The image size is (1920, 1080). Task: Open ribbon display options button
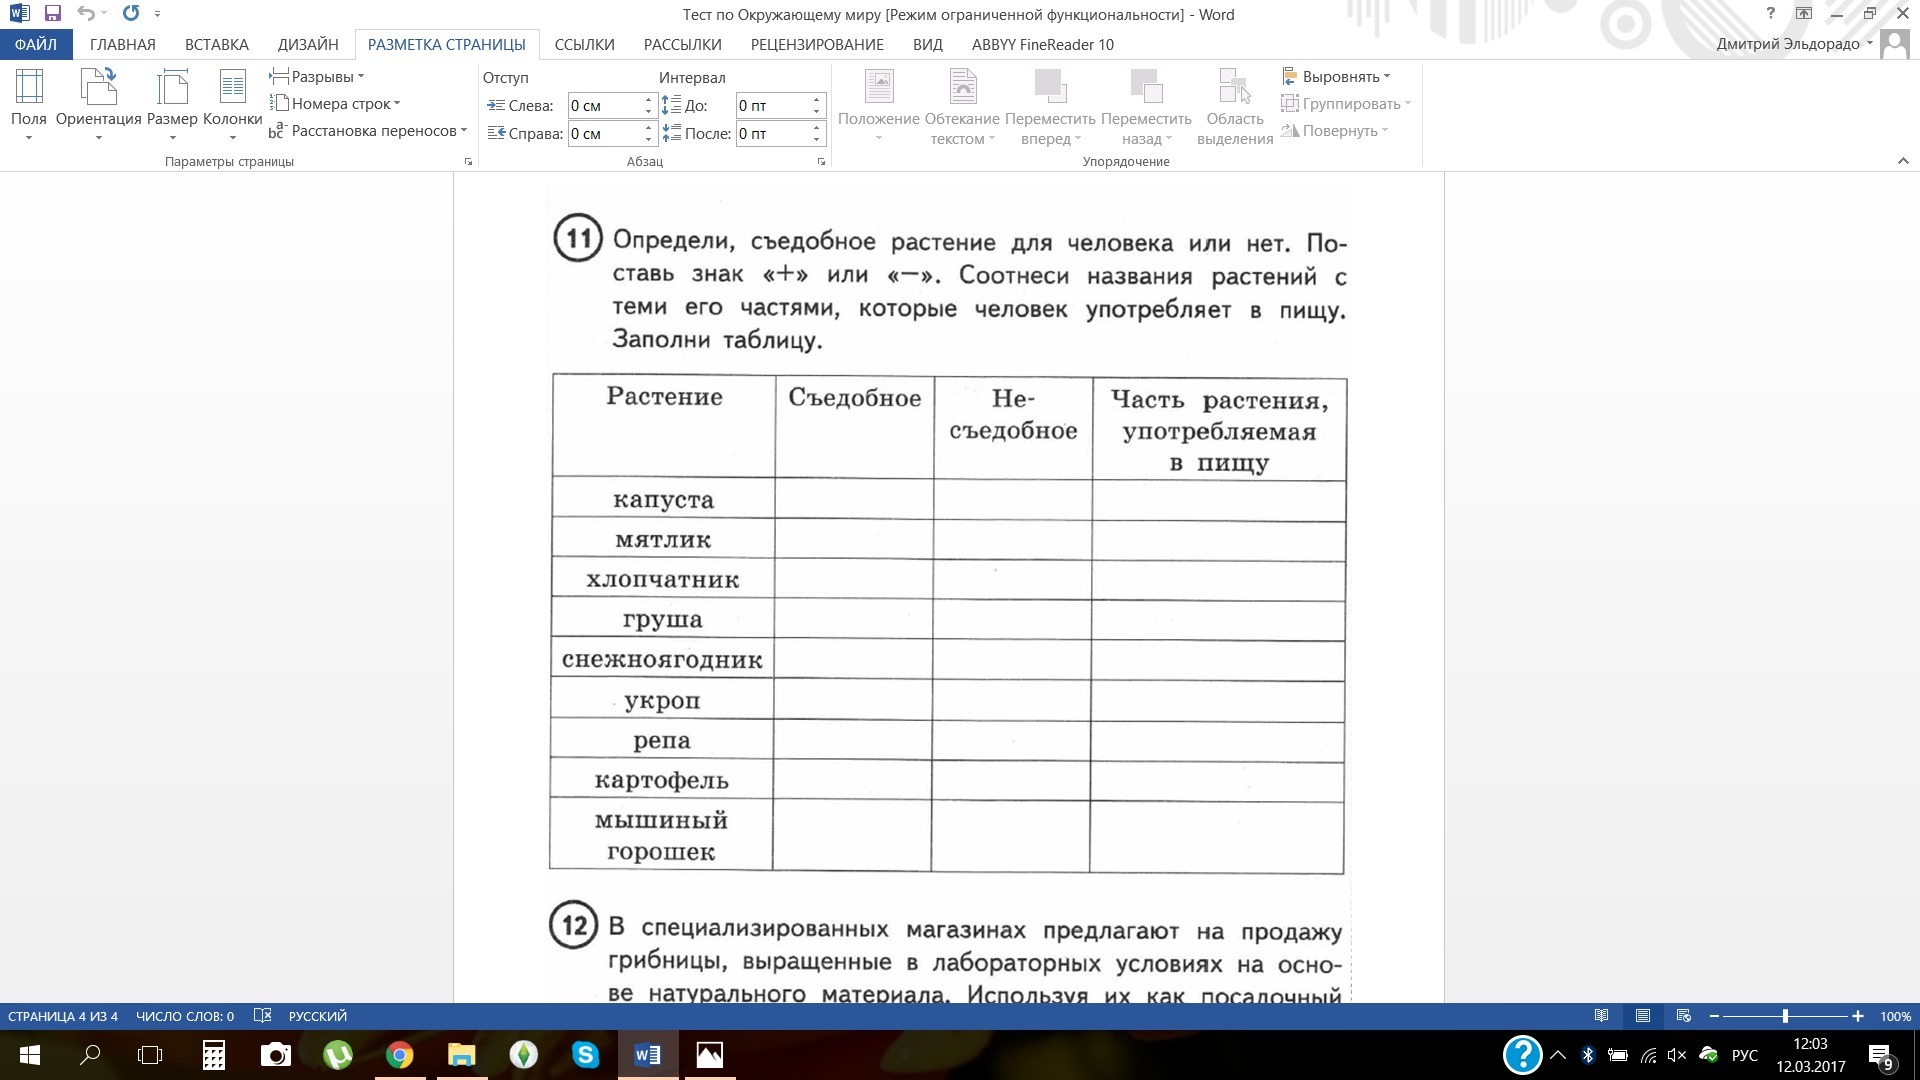pyautogui.click(x=1804, y=14)
